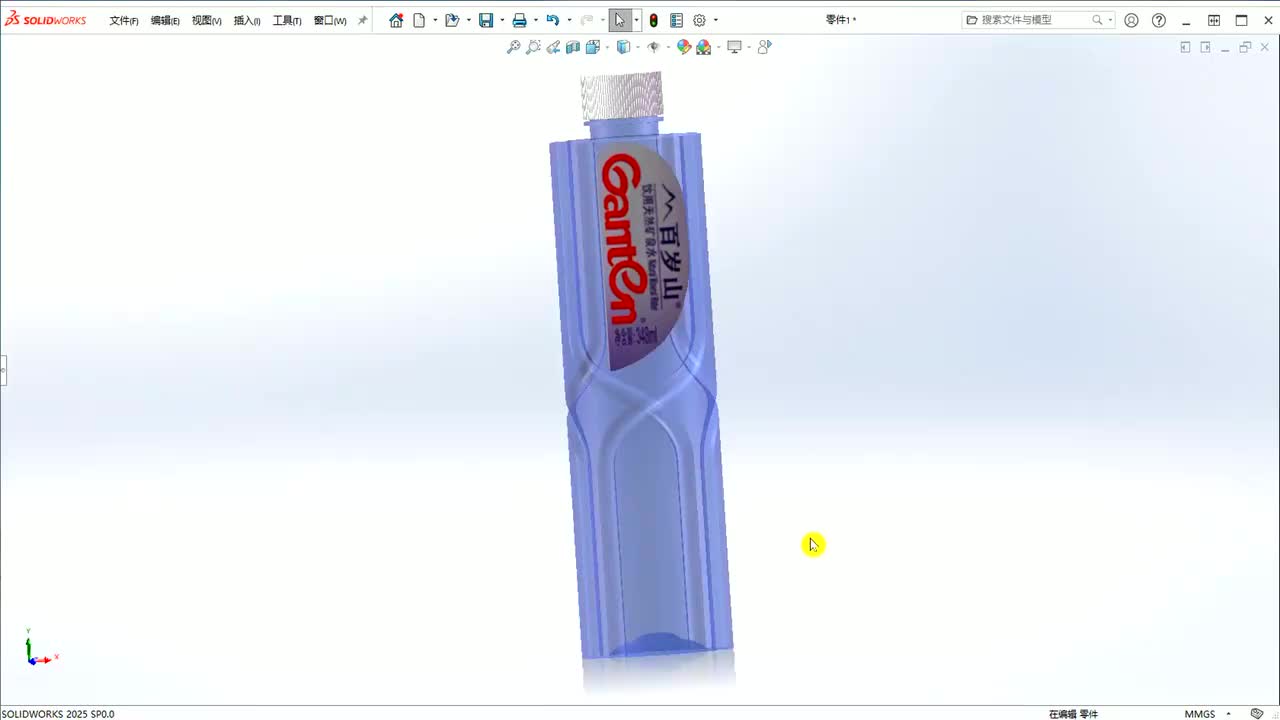This screenshot has height=720, width=1280.
Task: Click the knurled bottle cap on model
Action: coord(622,96)
